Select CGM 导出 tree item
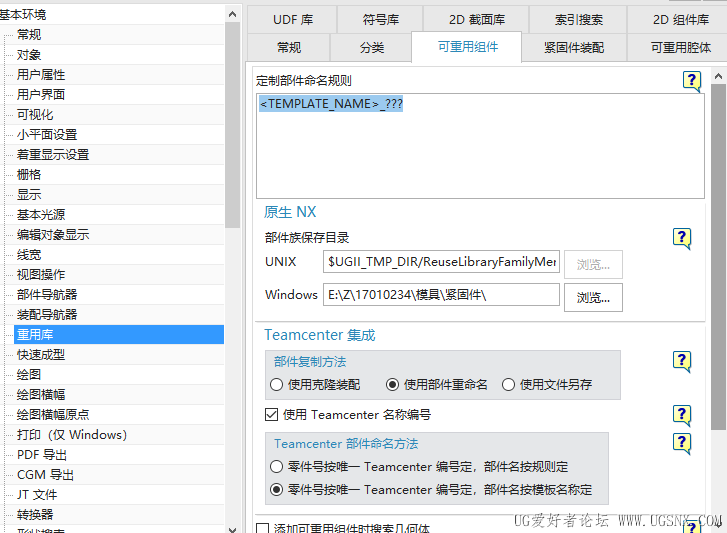 [x=45, y=475]
